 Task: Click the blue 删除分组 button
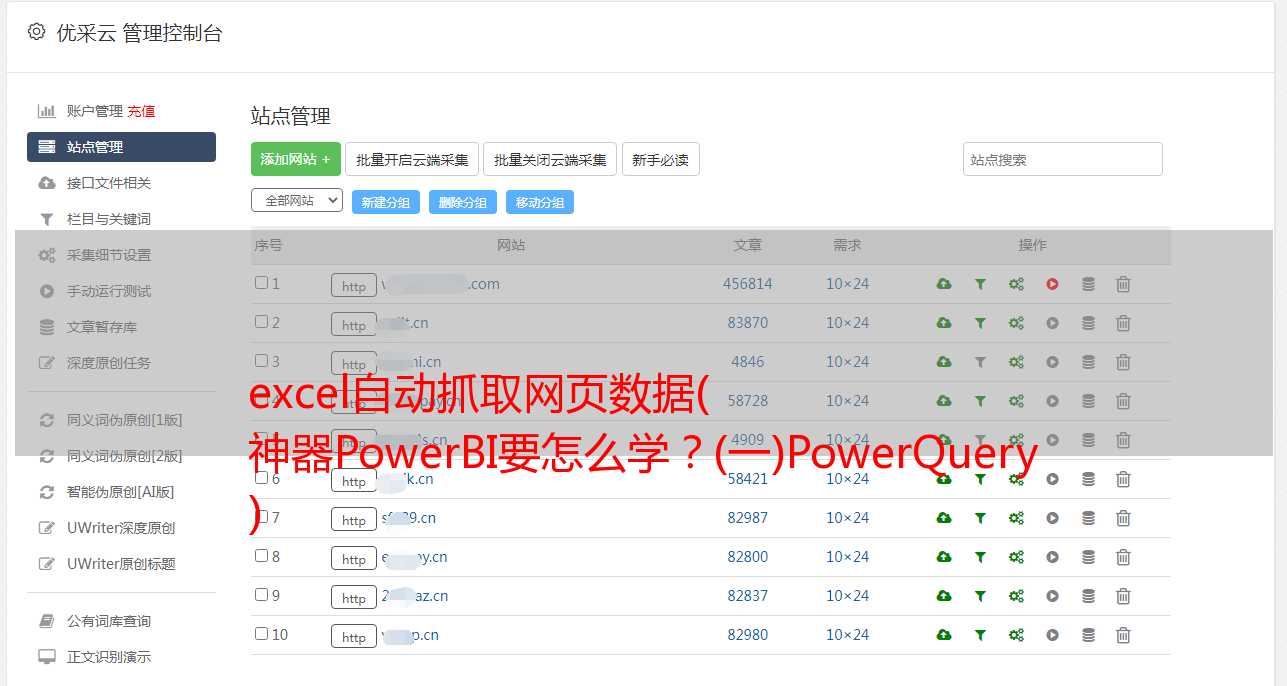tap(463, 202)
